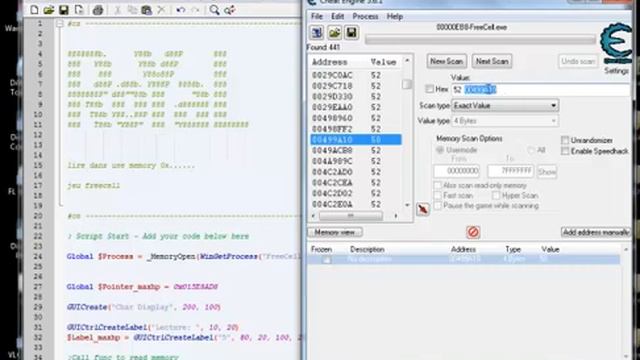Toggle Frozen checkbox of address list entry
640x360 pixels.
coord(326,260)
